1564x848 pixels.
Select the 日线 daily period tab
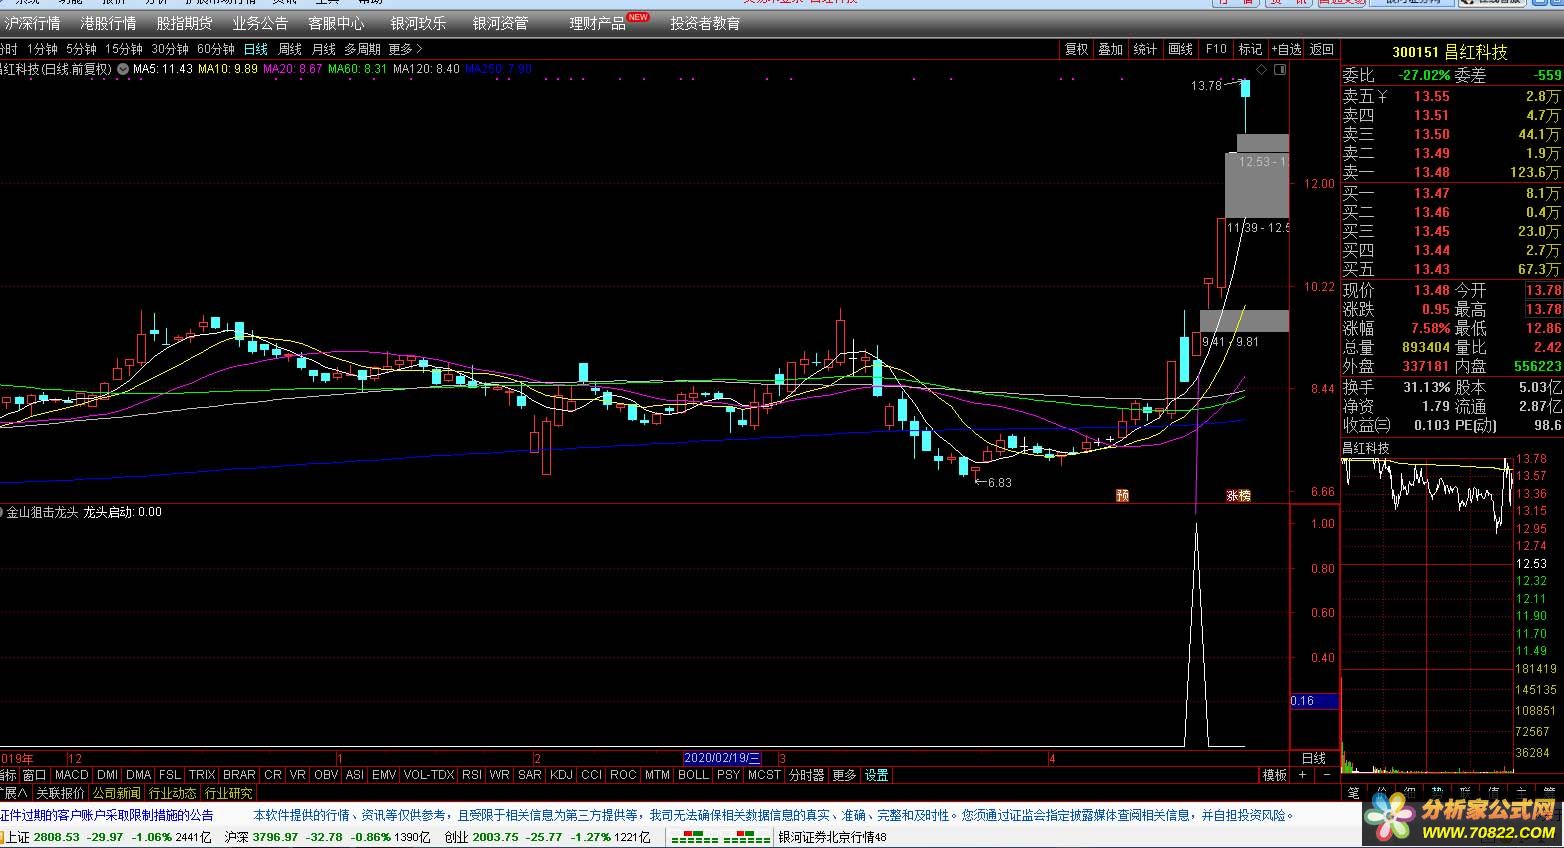256,49
